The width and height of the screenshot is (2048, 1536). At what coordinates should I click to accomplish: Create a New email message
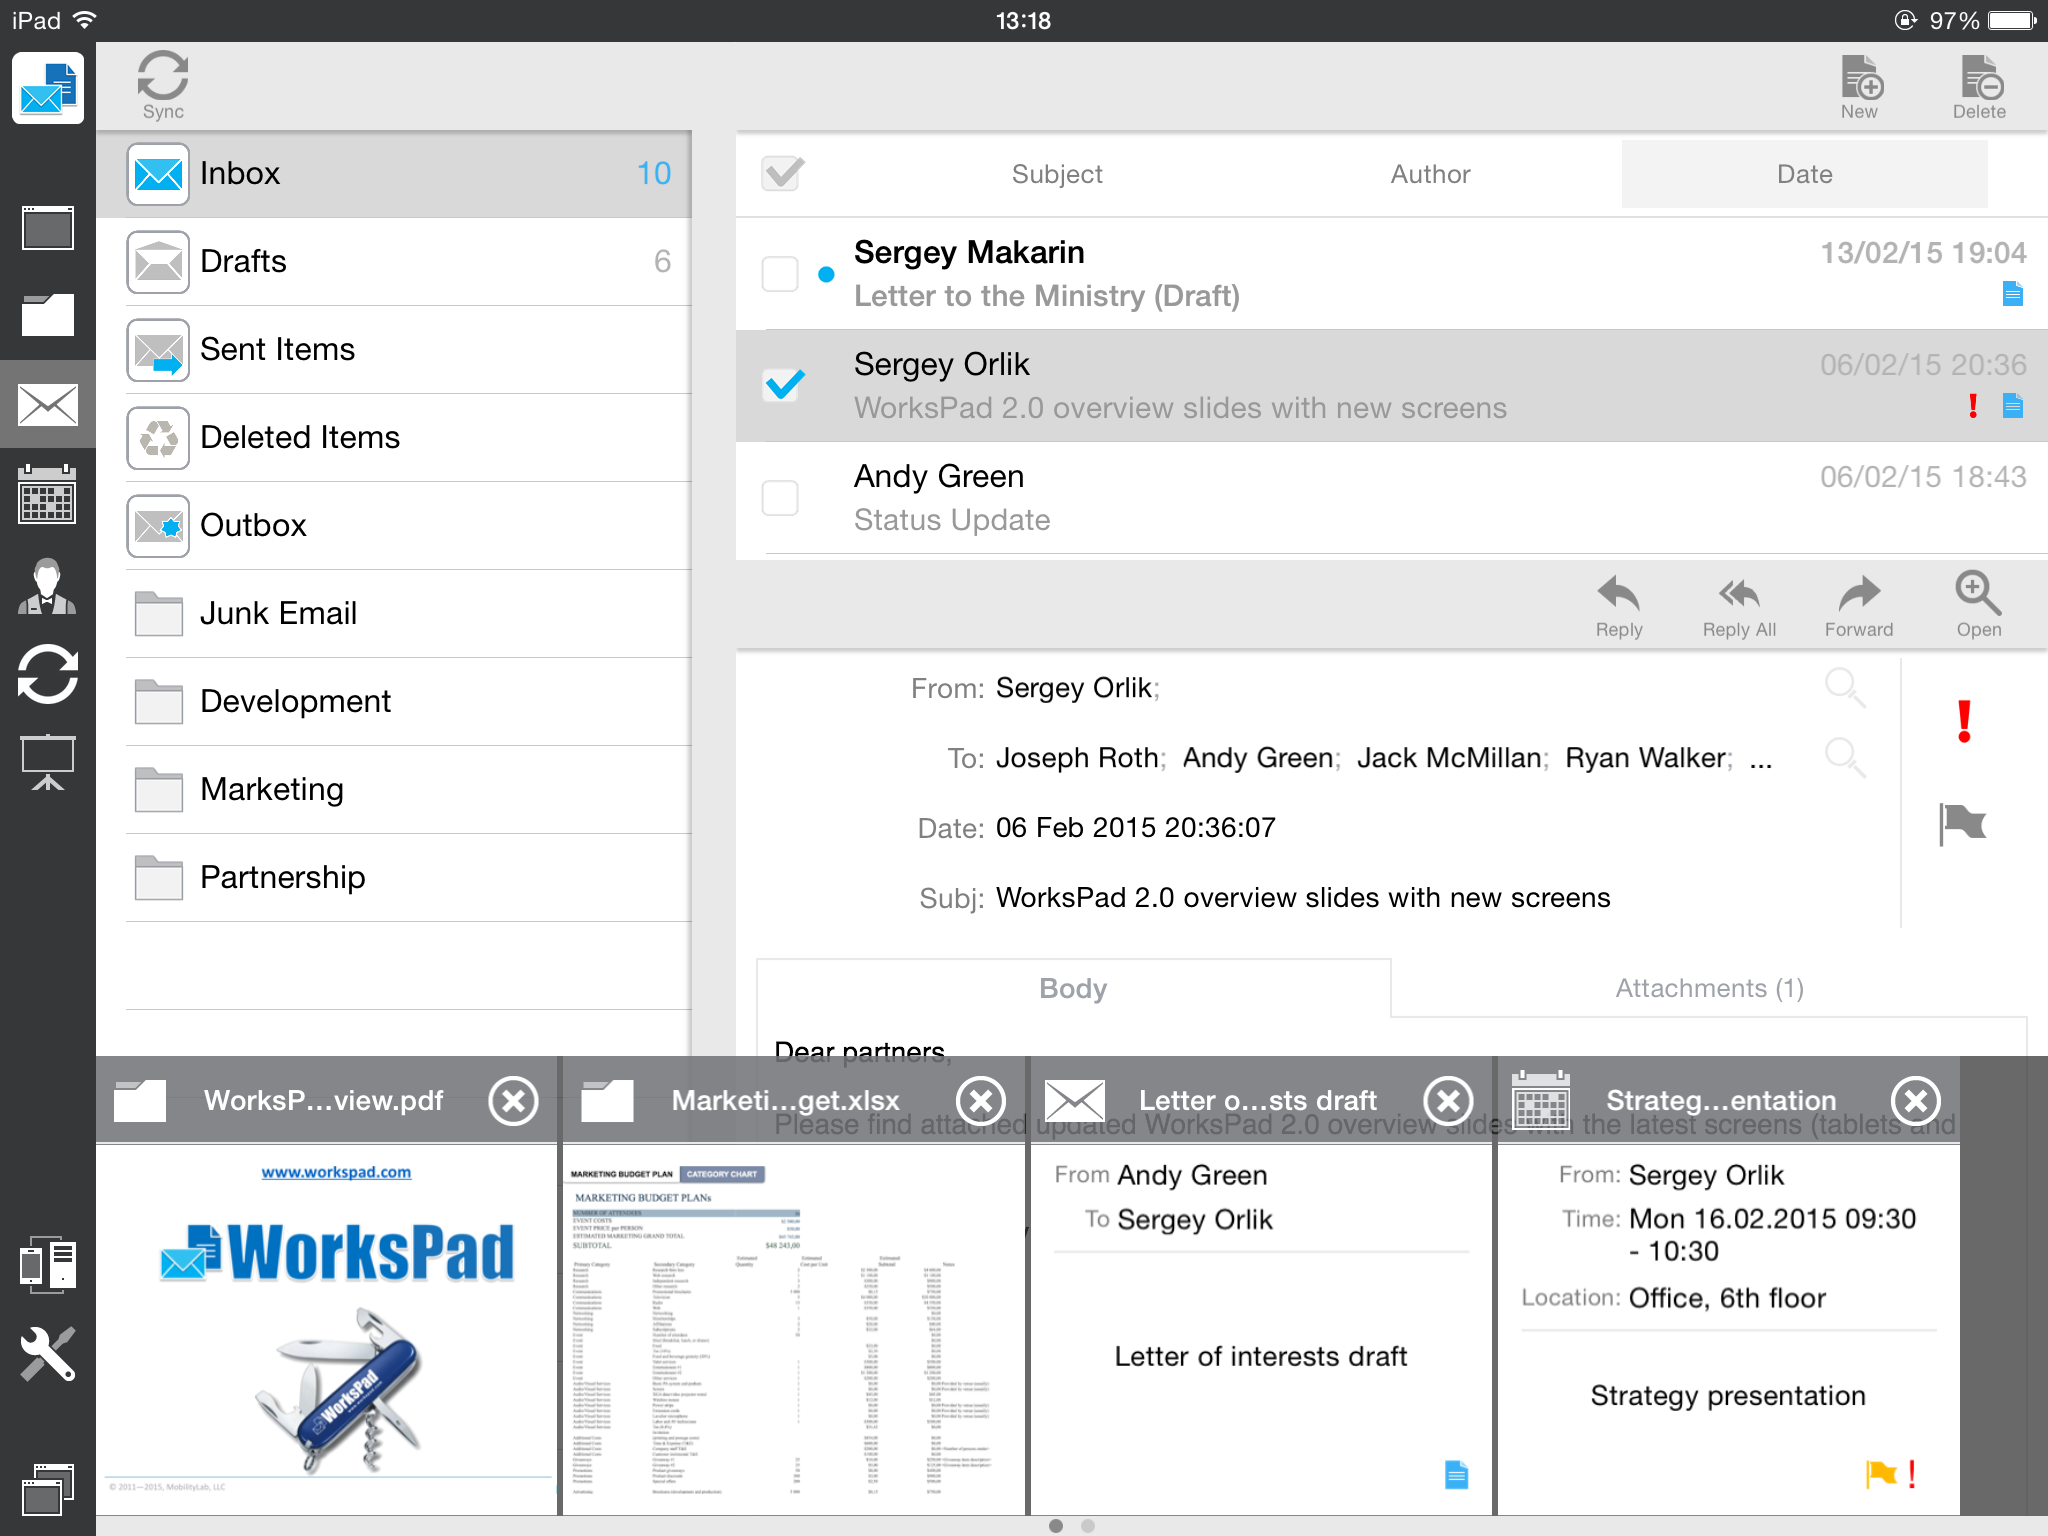(1861, 84)
